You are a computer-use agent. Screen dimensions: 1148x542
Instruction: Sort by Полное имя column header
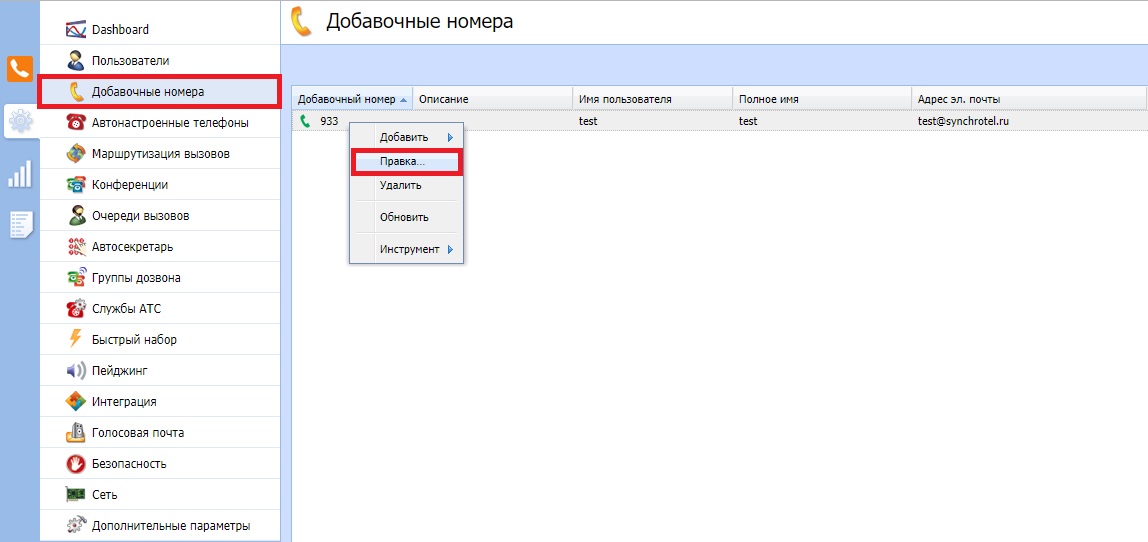coord(822,99)
